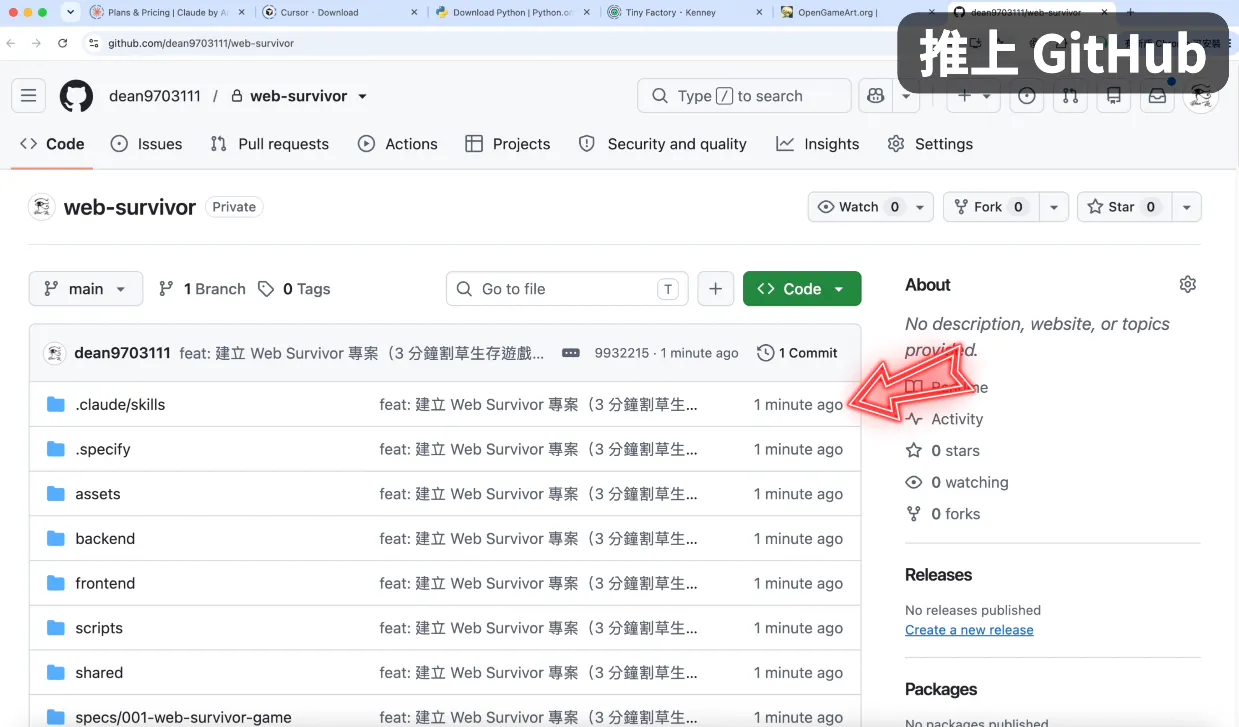Click the repository owner avatar beside web-survivor title
The width and height of the screenshot is (1239, 727).
(x=42, y=207)
